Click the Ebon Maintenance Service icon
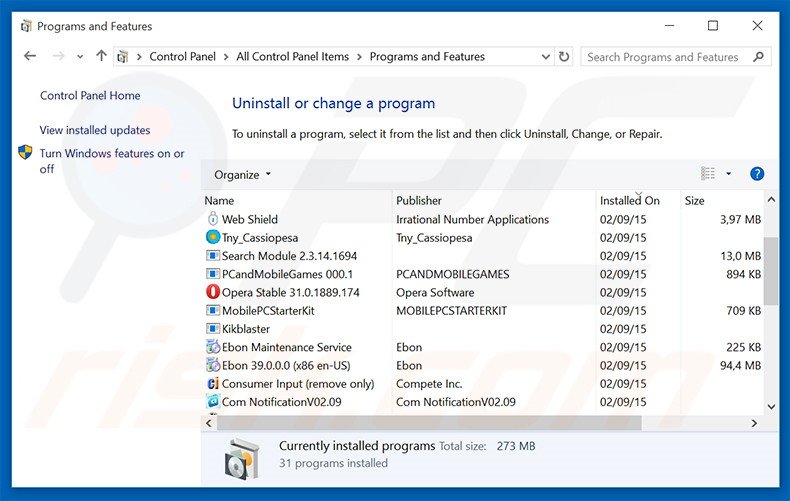This screenshot has width=790, height=501. (x=213, y=347)
